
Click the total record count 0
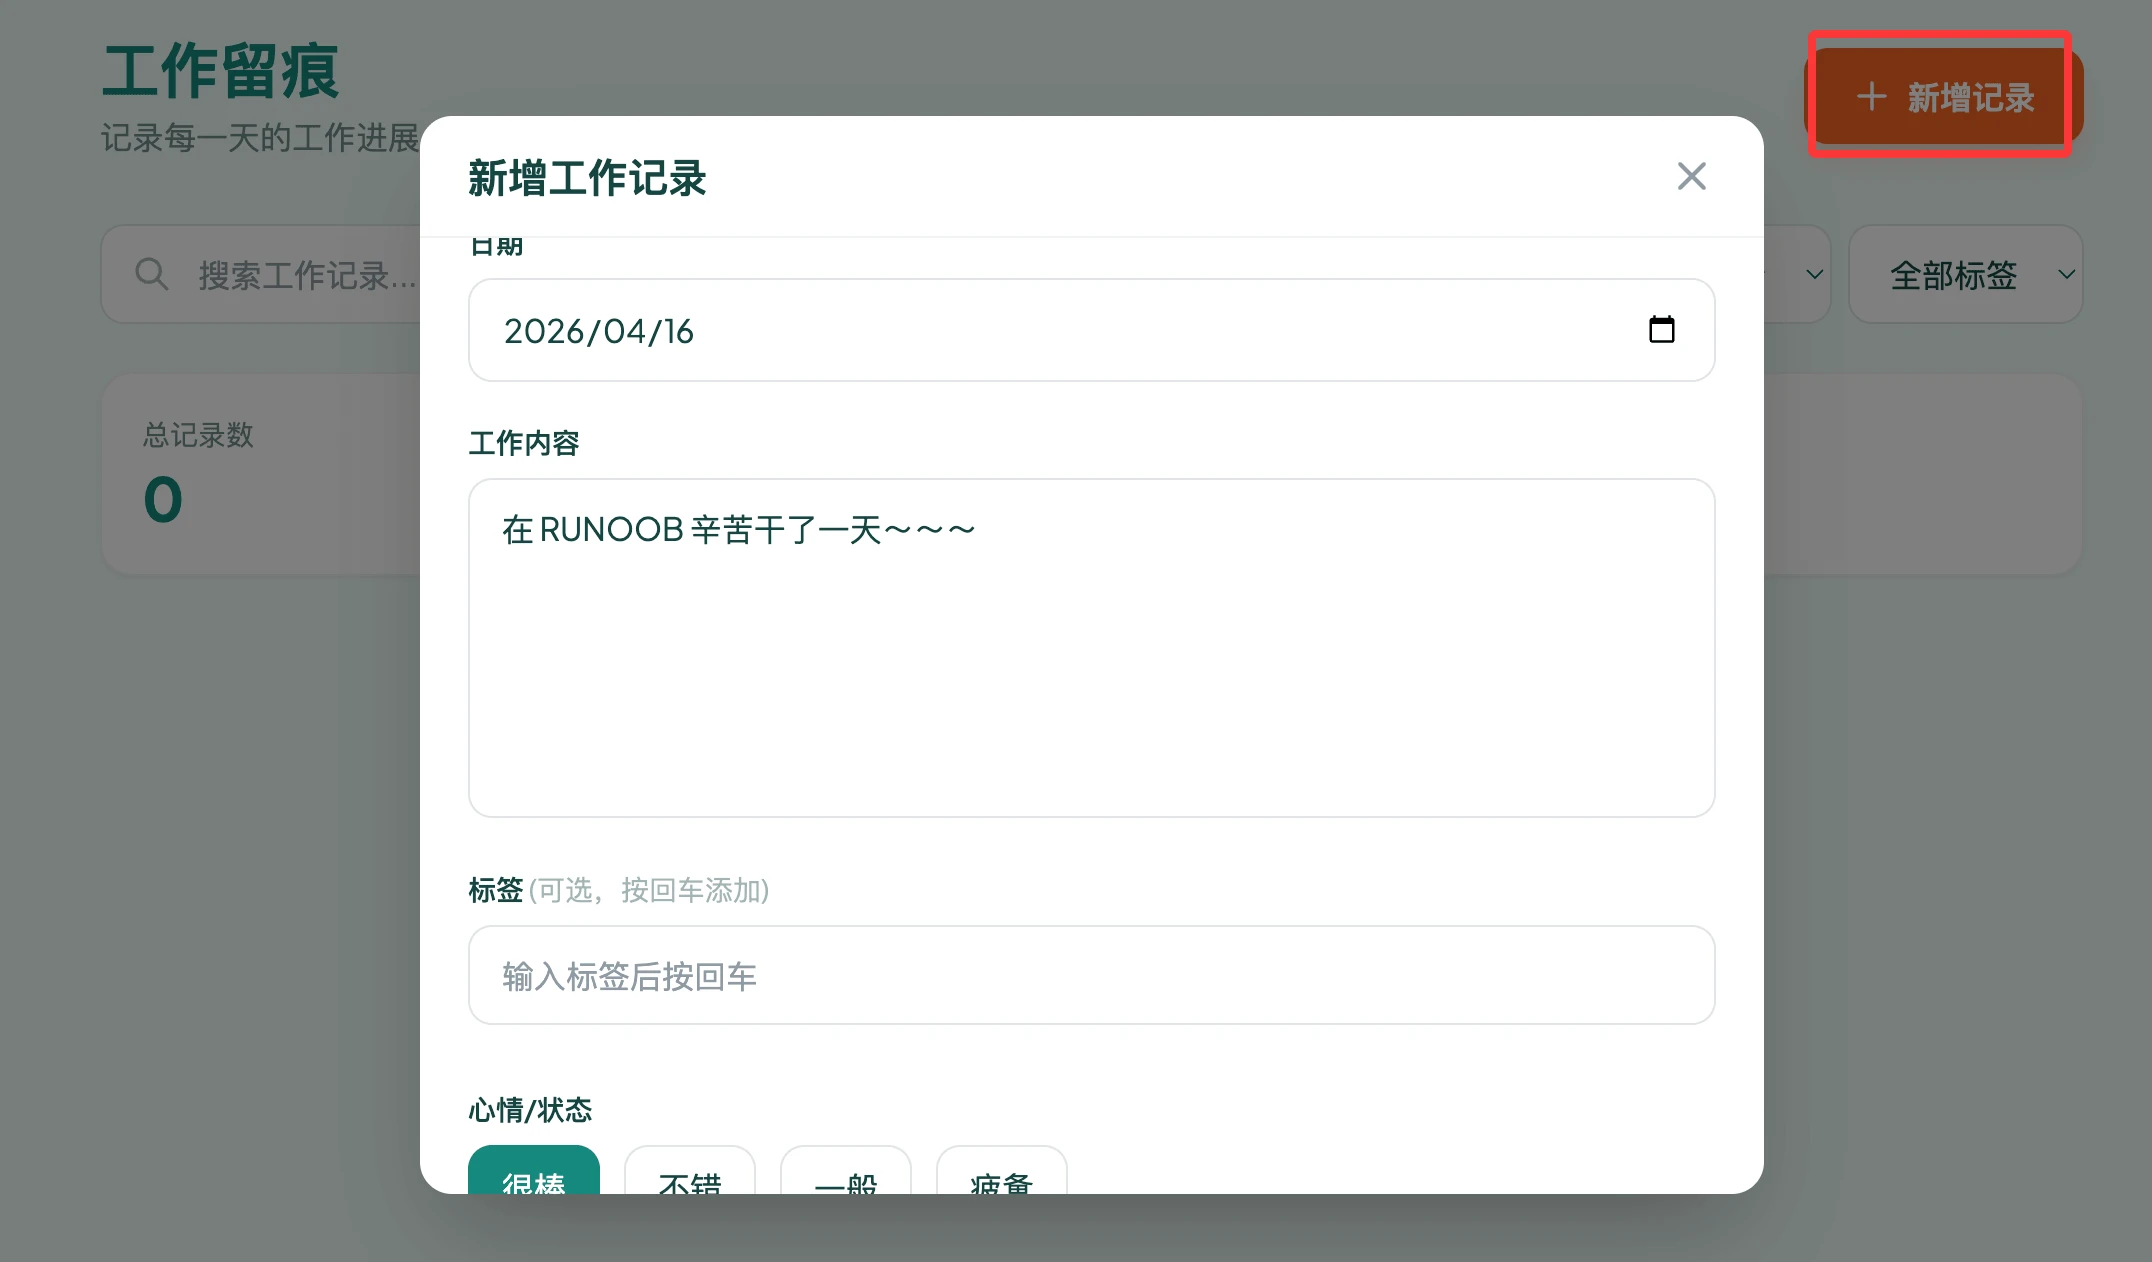click(163, 499)
